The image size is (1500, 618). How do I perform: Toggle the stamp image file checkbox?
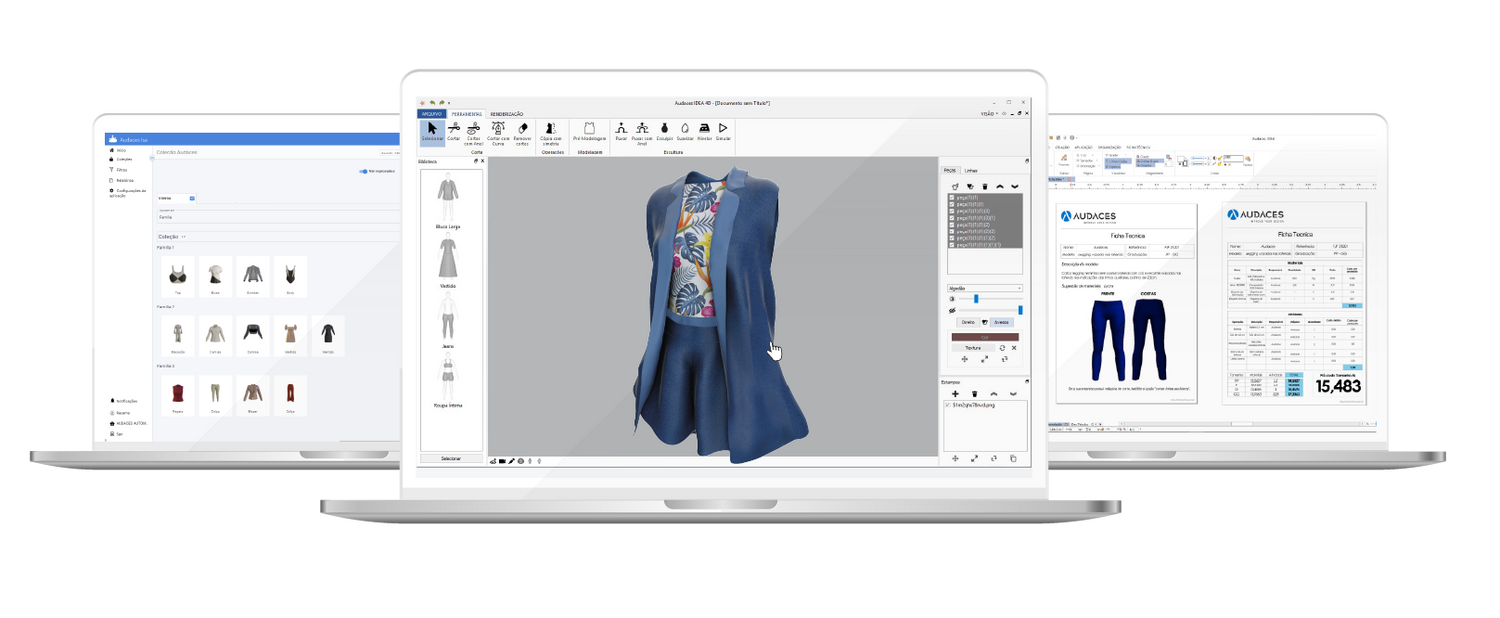(949, 405)
